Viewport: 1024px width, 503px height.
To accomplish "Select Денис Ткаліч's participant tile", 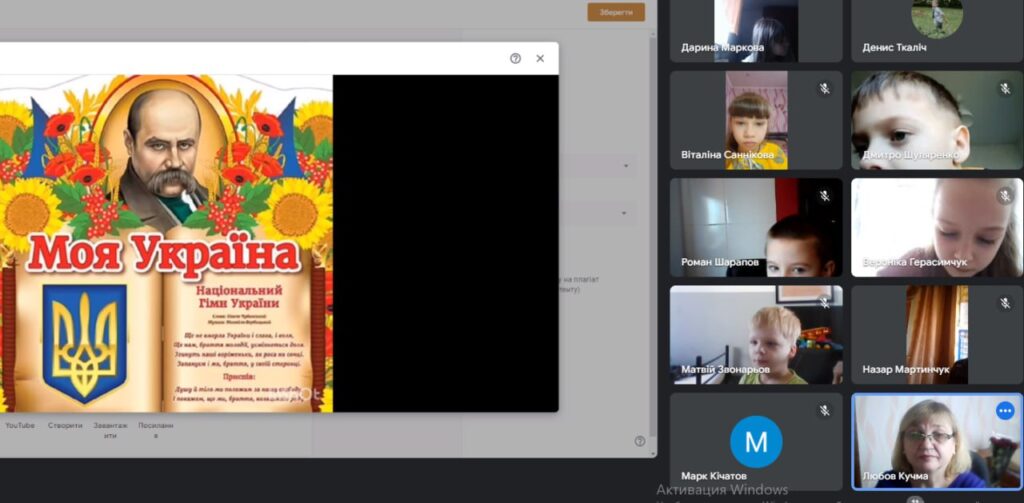I will click(x=937, y=31).
